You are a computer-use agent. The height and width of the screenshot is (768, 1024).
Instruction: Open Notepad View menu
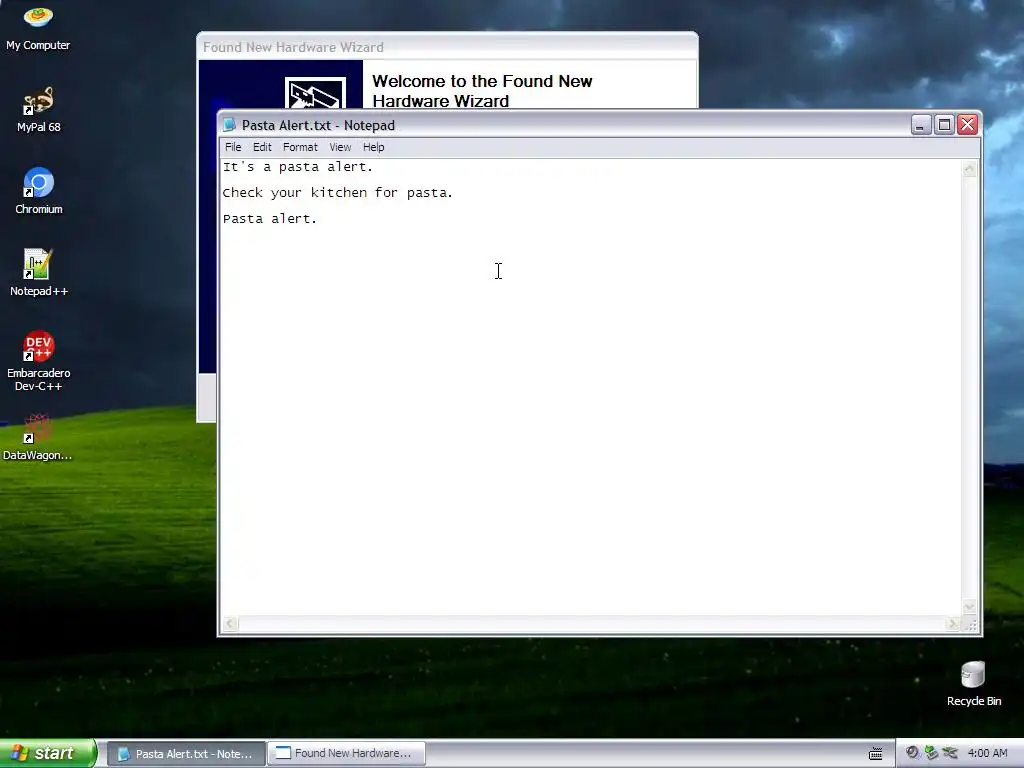(340, 147)
